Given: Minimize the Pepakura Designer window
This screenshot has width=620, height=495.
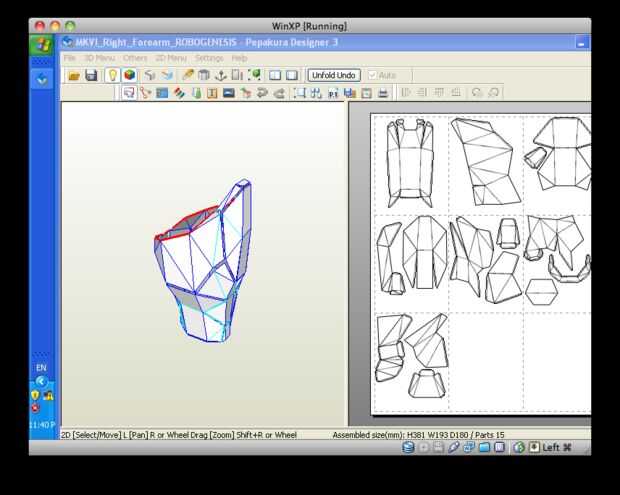Looking at the screenshot, I should tap(581, 43).
